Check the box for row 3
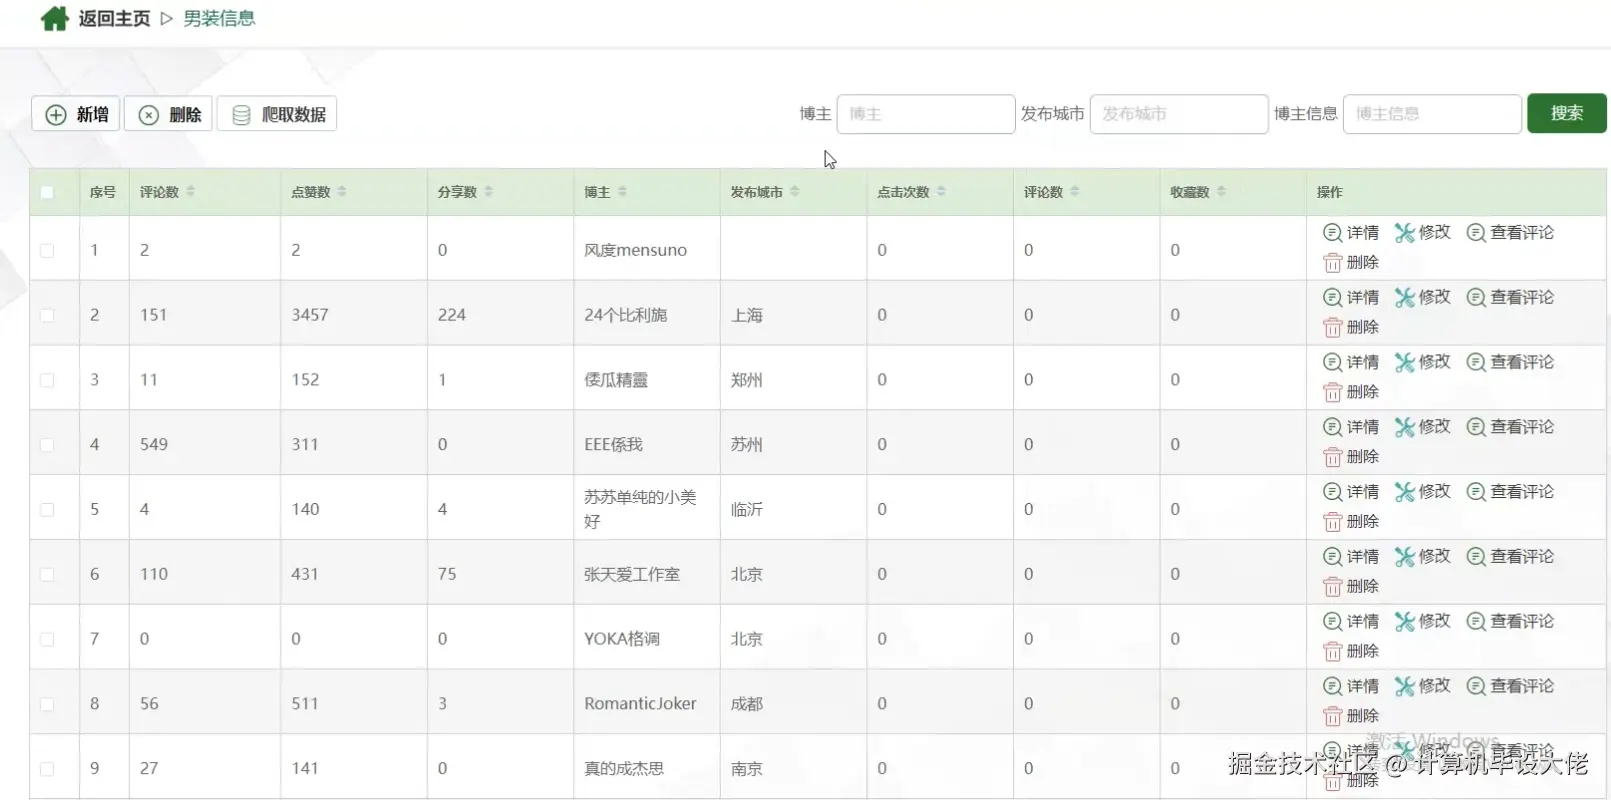The image size is (1611, 800). point(47,380)
